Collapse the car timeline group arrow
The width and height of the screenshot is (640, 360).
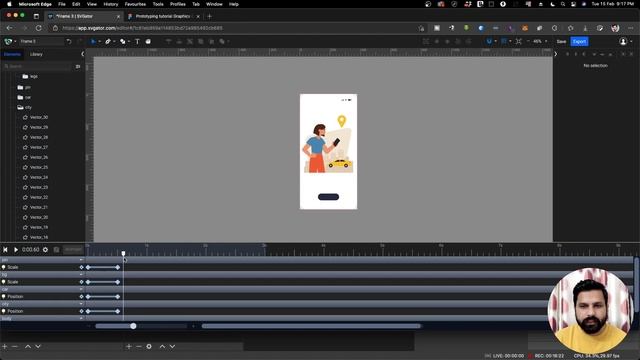click(81, 289)
